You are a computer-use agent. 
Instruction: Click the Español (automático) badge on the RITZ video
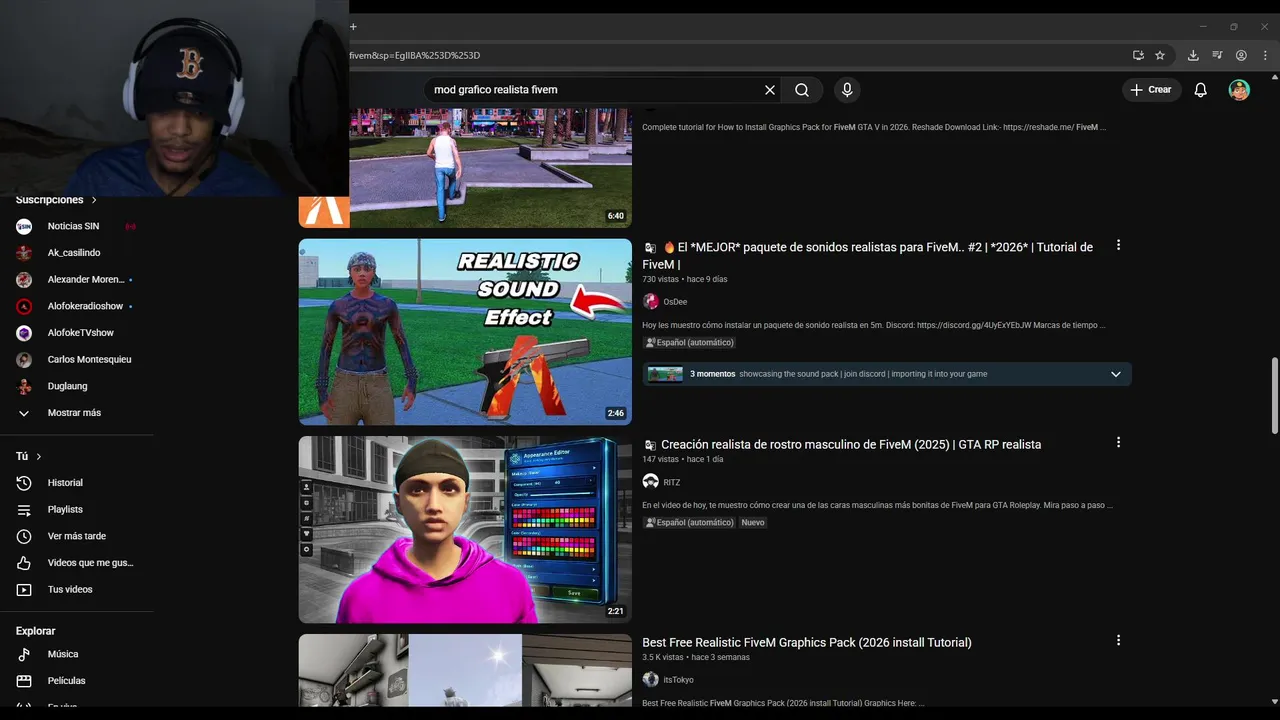pos(689,522)
